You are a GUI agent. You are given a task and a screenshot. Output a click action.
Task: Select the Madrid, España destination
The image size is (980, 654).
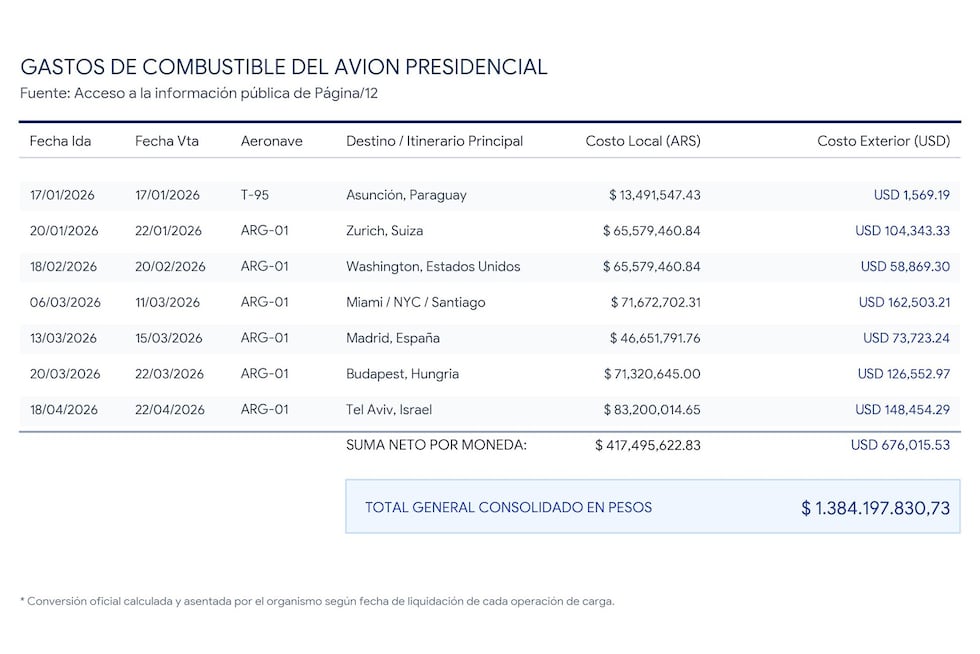point(392,338)
